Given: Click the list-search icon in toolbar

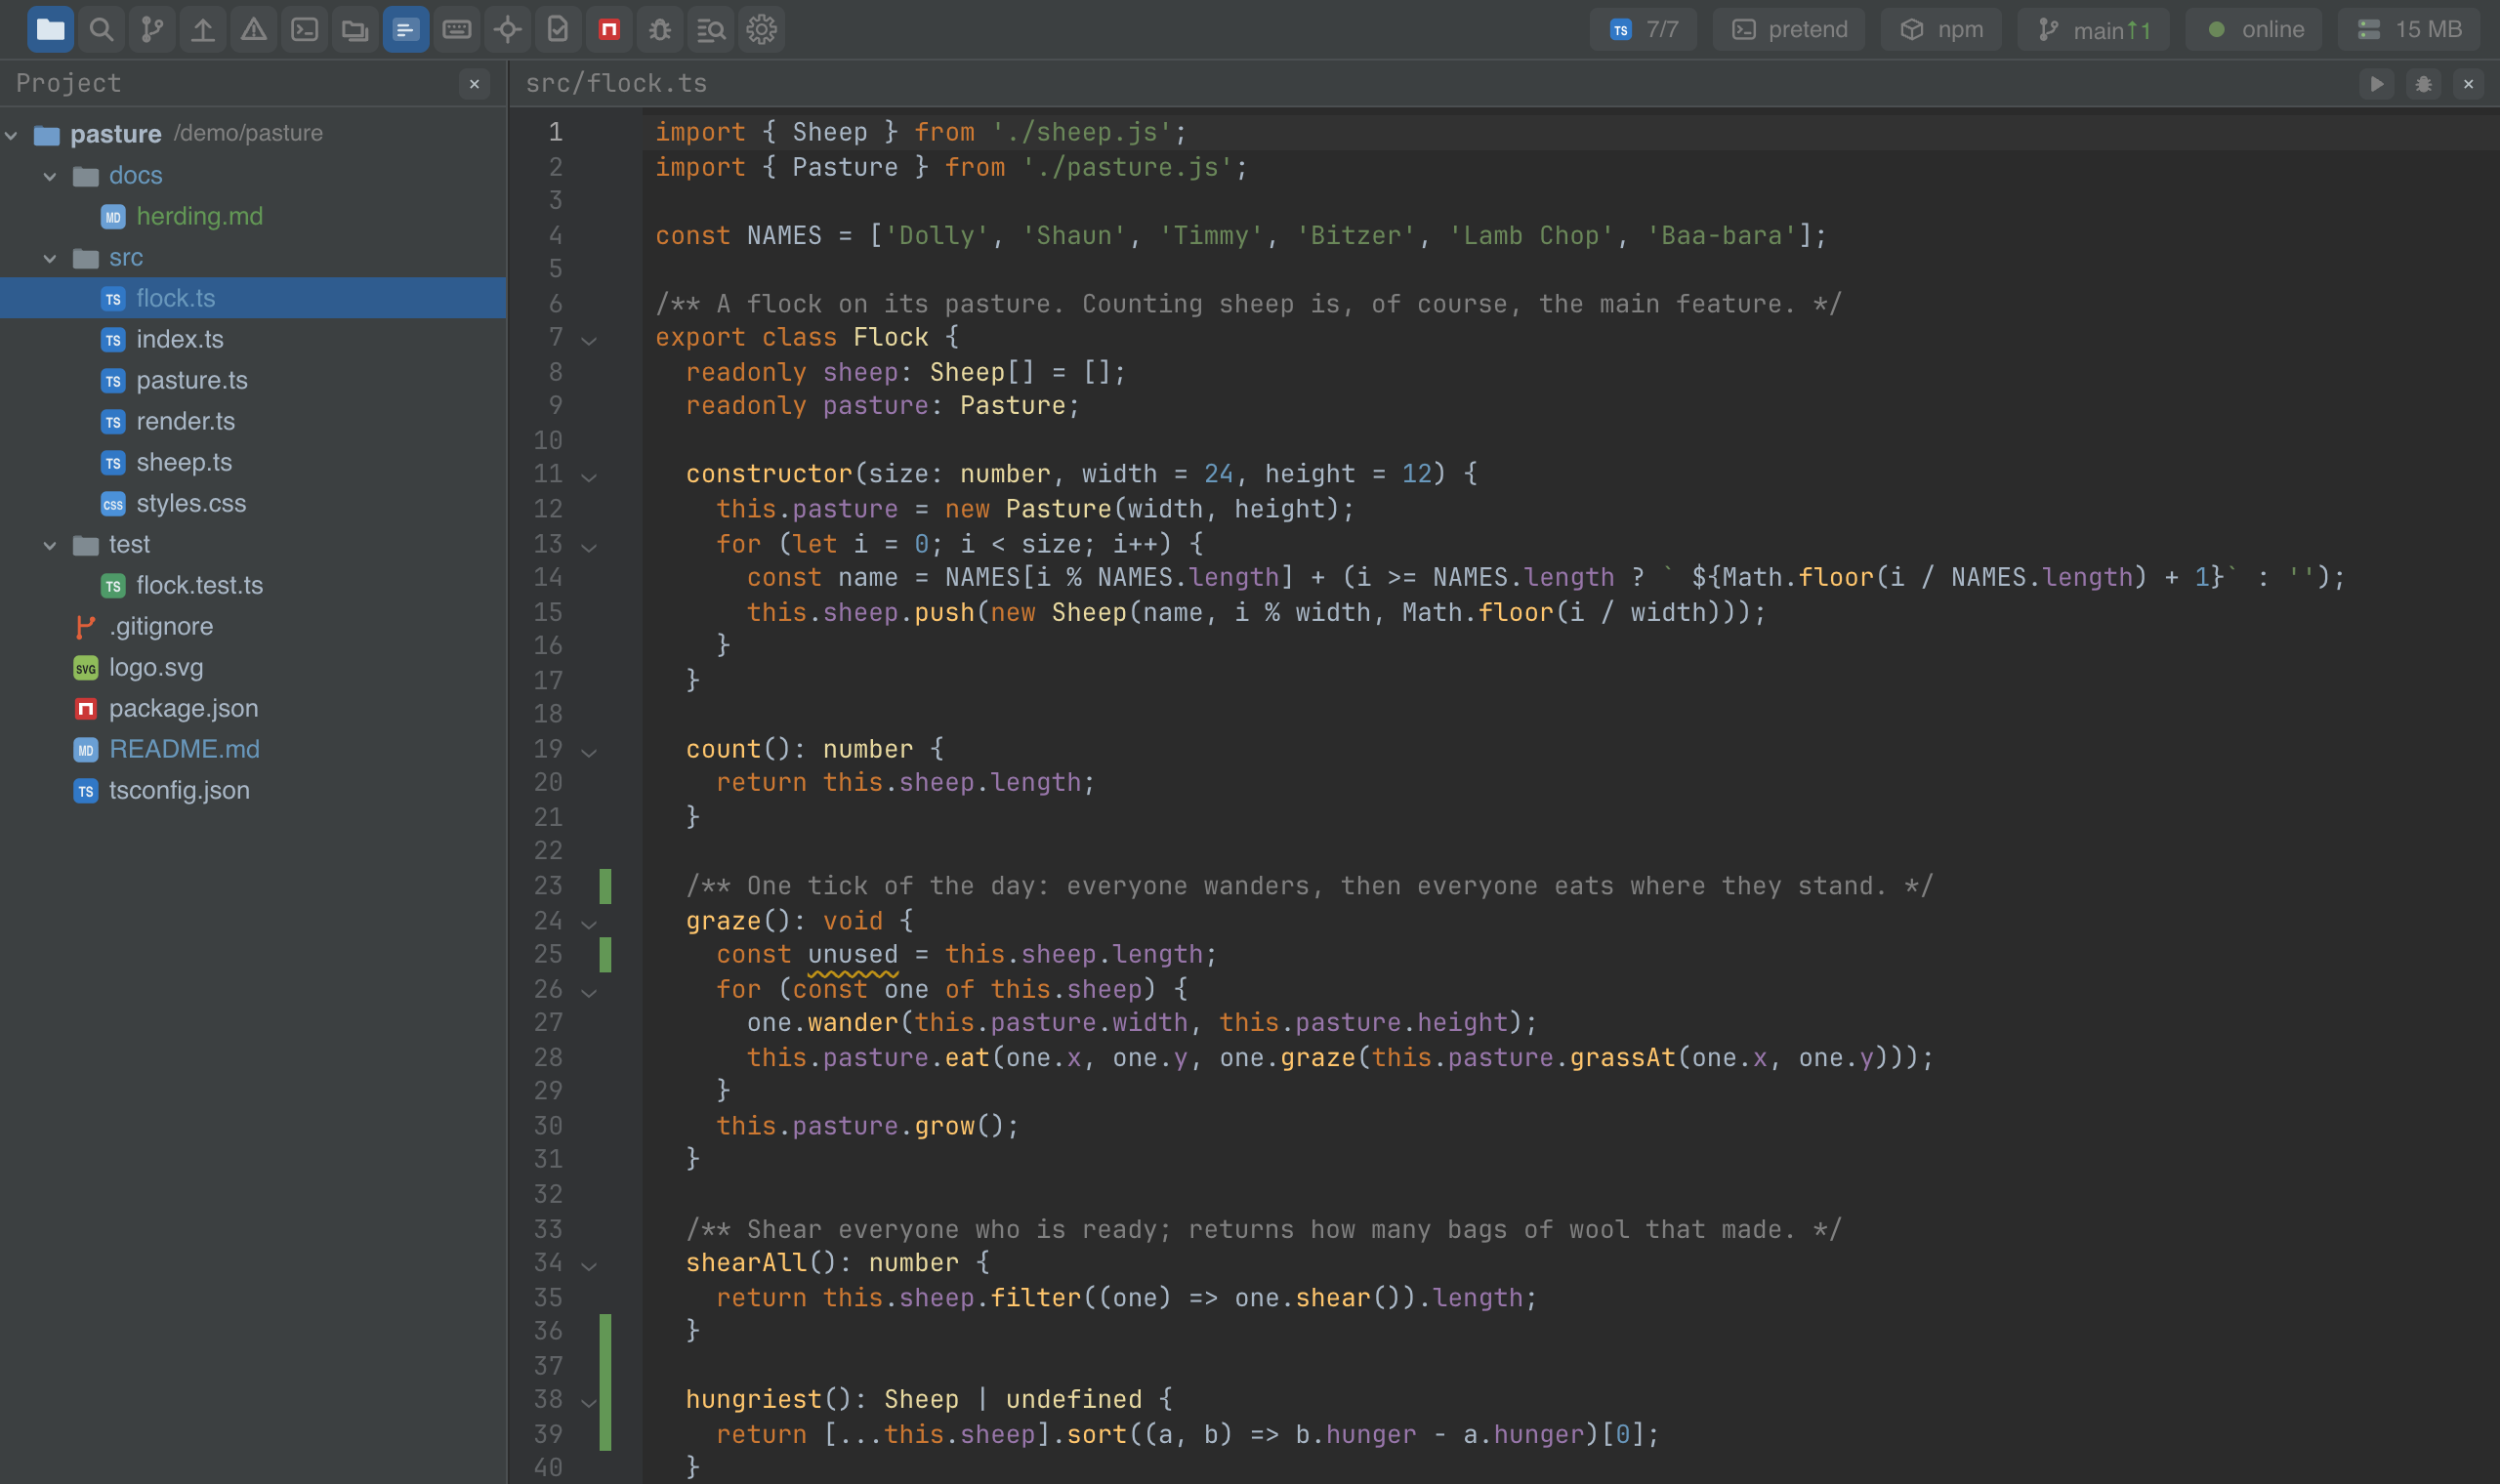Looking at the screenshot, I should pos(711,29).
